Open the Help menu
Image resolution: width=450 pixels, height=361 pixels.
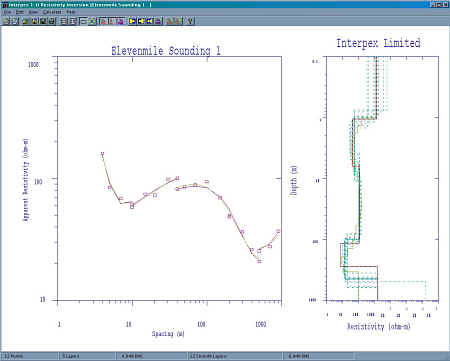pos(71,12)
